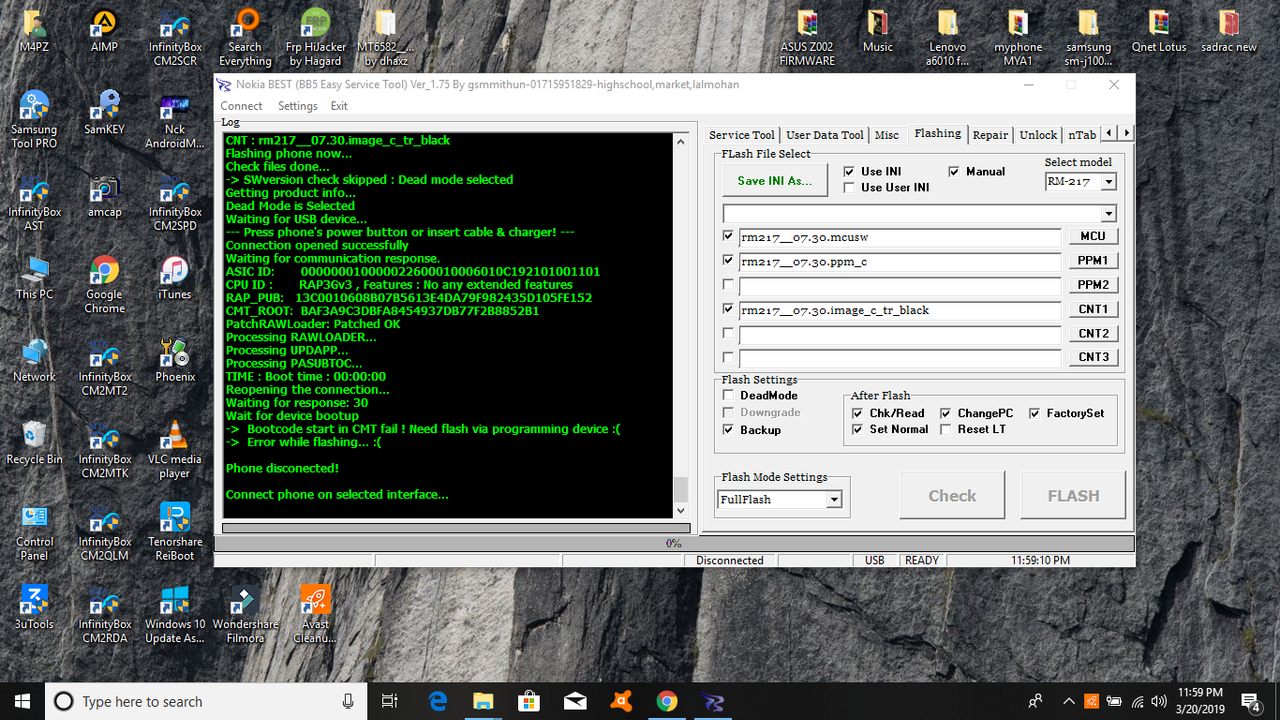This screenshot has width=1280, height=720.
Task: Click the FLASH button
Action: coord(1073,496)
